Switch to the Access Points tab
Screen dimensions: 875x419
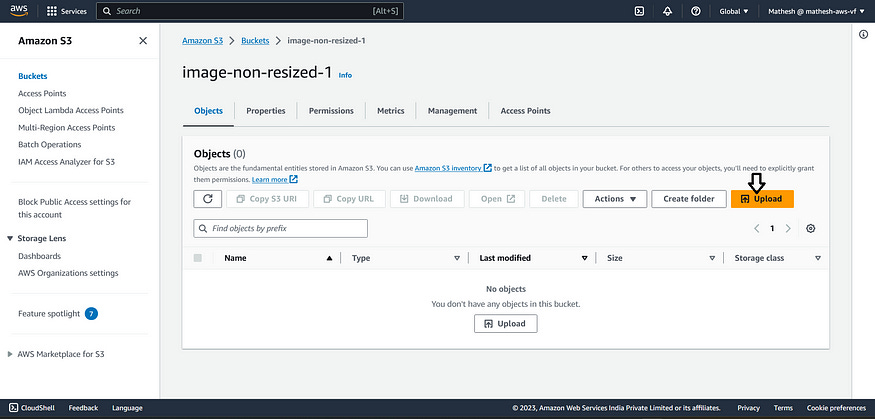525,110
